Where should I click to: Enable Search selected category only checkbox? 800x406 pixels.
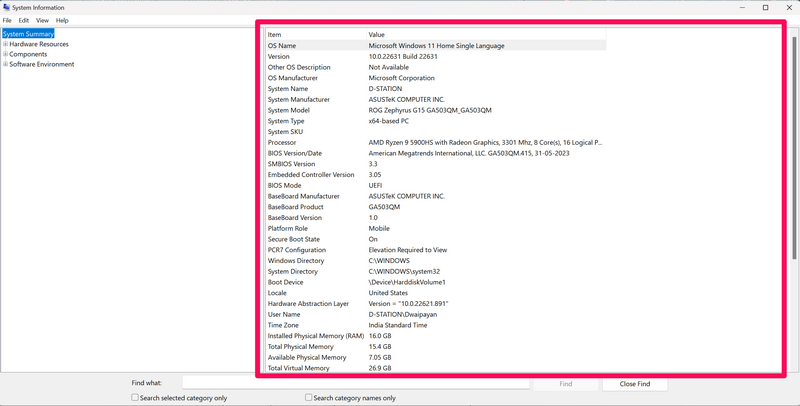click(135, 398)
